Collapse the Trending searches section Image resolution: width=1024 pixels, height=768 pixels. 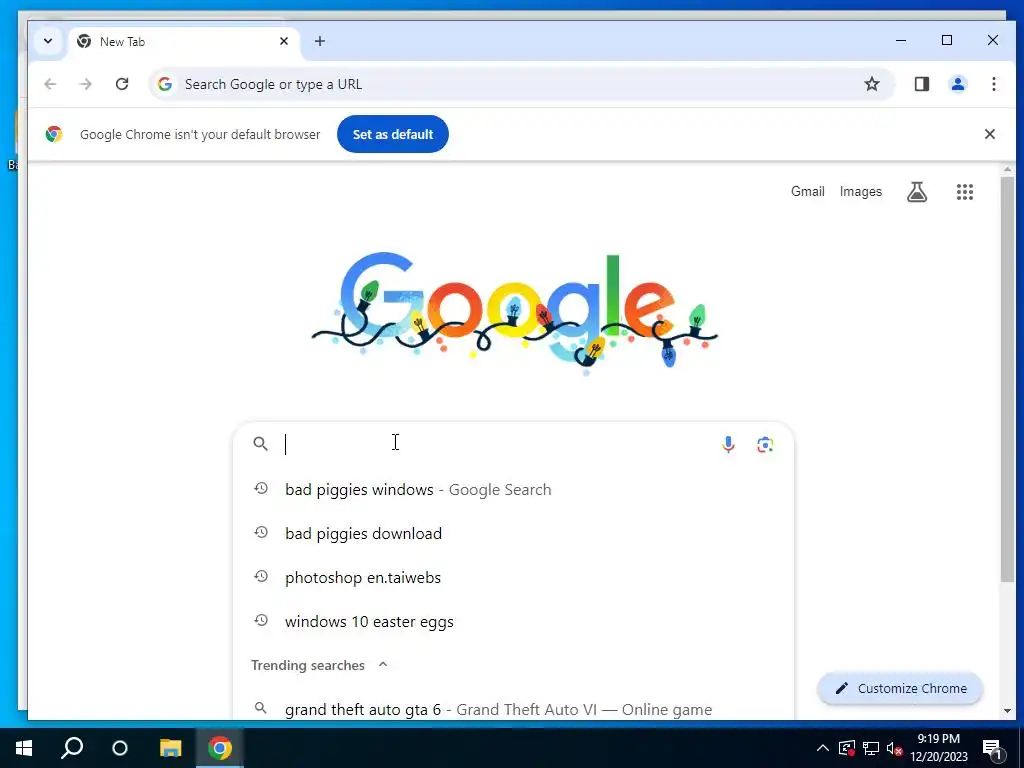[383, 665]
